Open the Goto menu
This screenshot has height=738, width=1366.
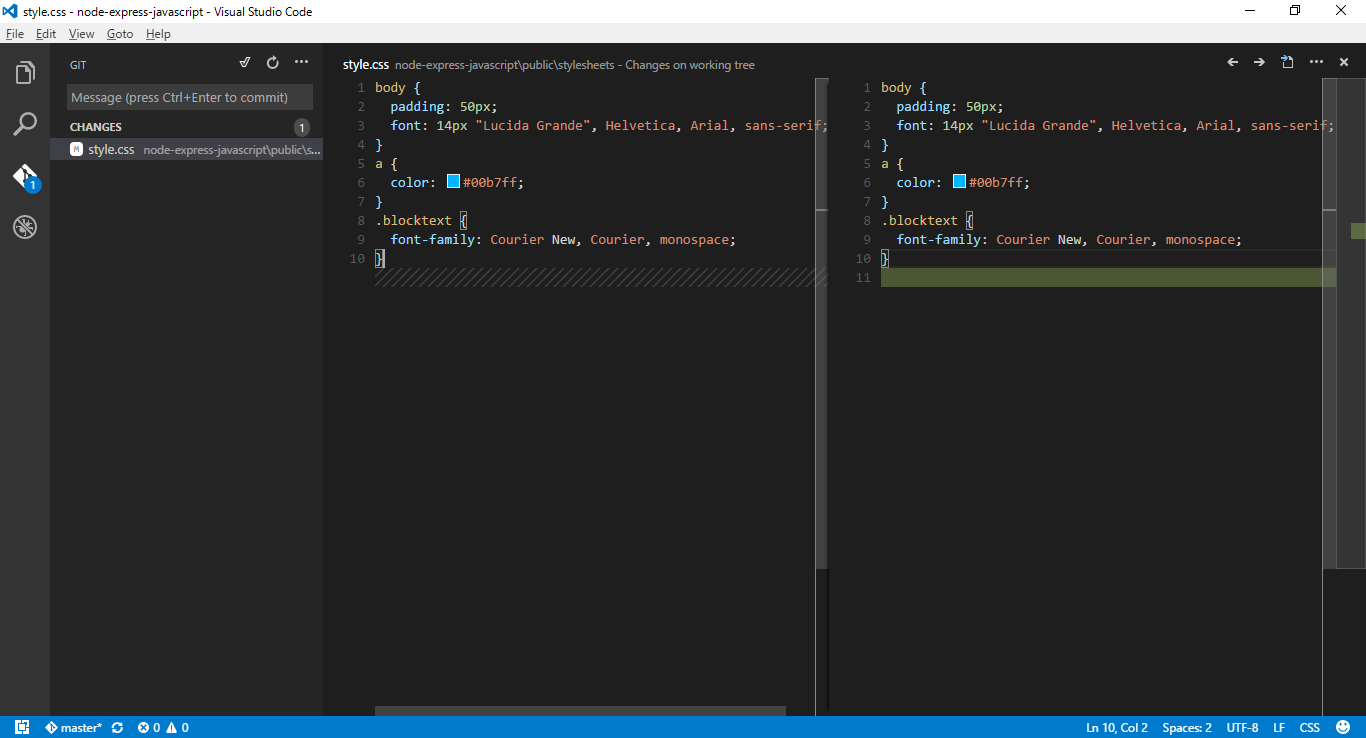coord(120,34)
